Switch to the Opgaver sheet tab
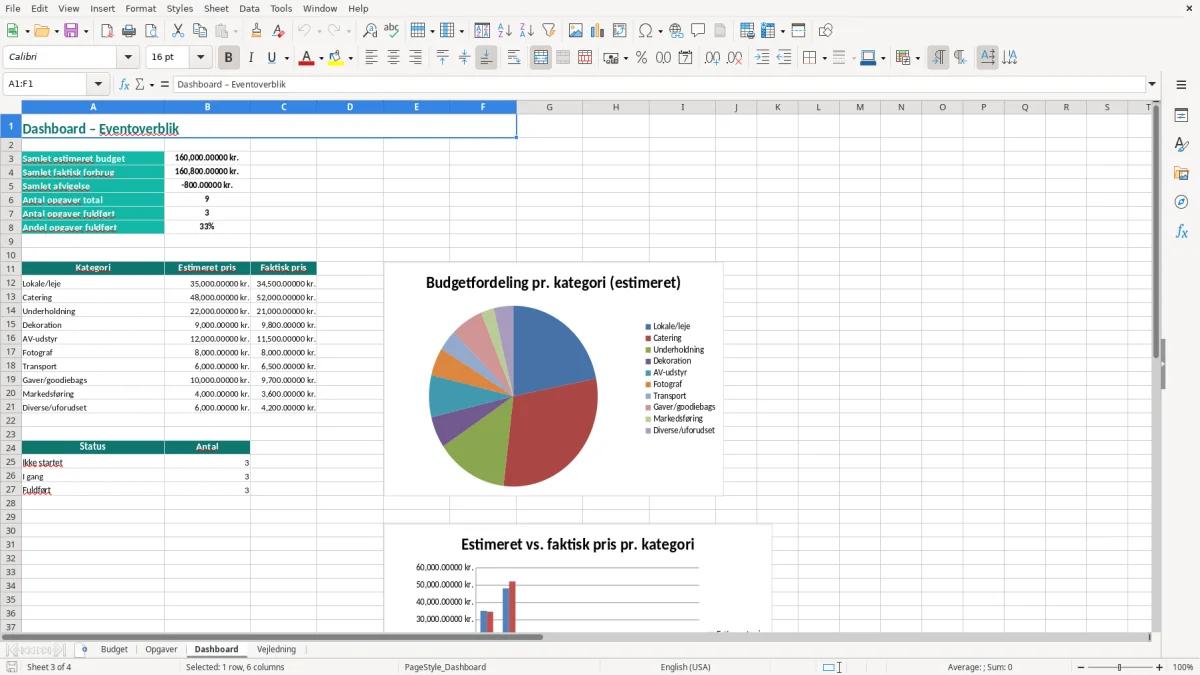This screenshot has height=675, width=1200. [161, 649]
